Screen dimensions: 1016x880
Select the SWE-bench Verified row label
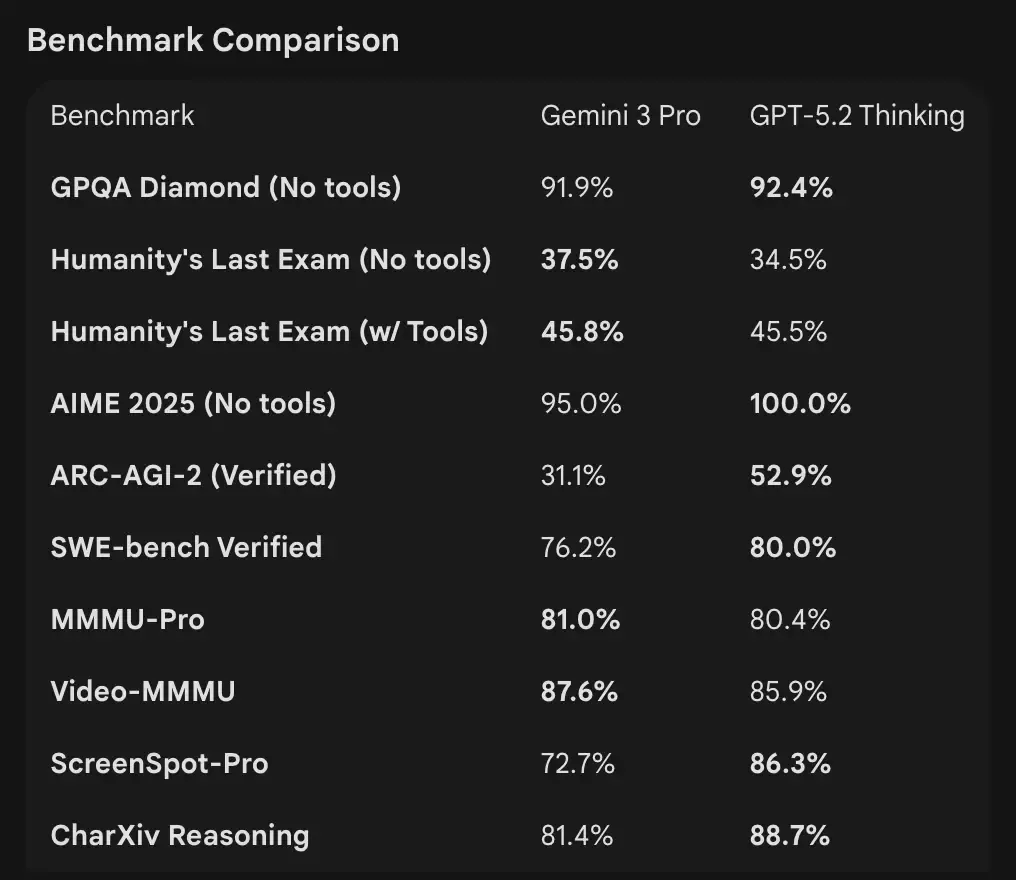click(186, 548)
